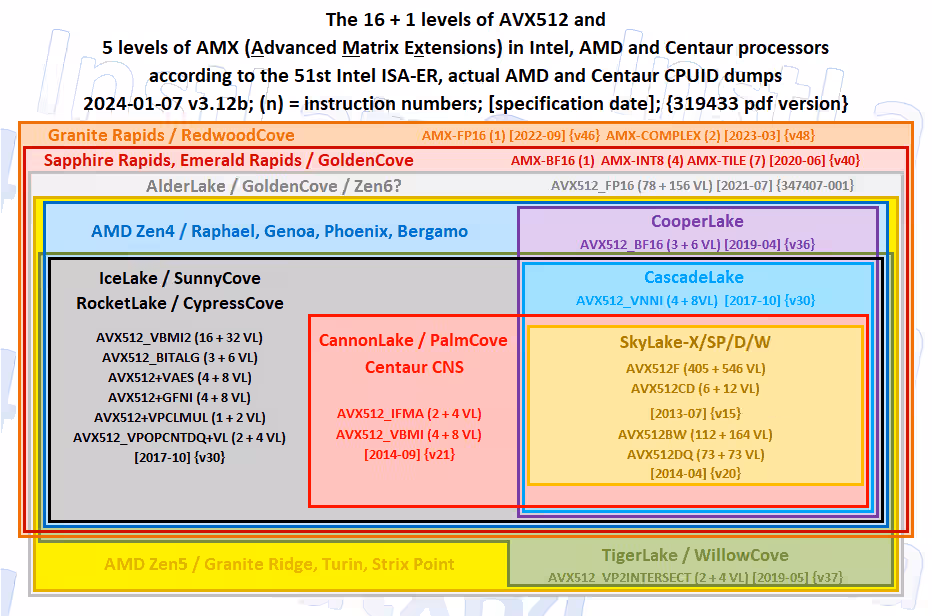Select 'AVX512+GFNI (4 + 8 VL)' line
932x616 pixels.
pyautogui.click(x=179, y=398)
